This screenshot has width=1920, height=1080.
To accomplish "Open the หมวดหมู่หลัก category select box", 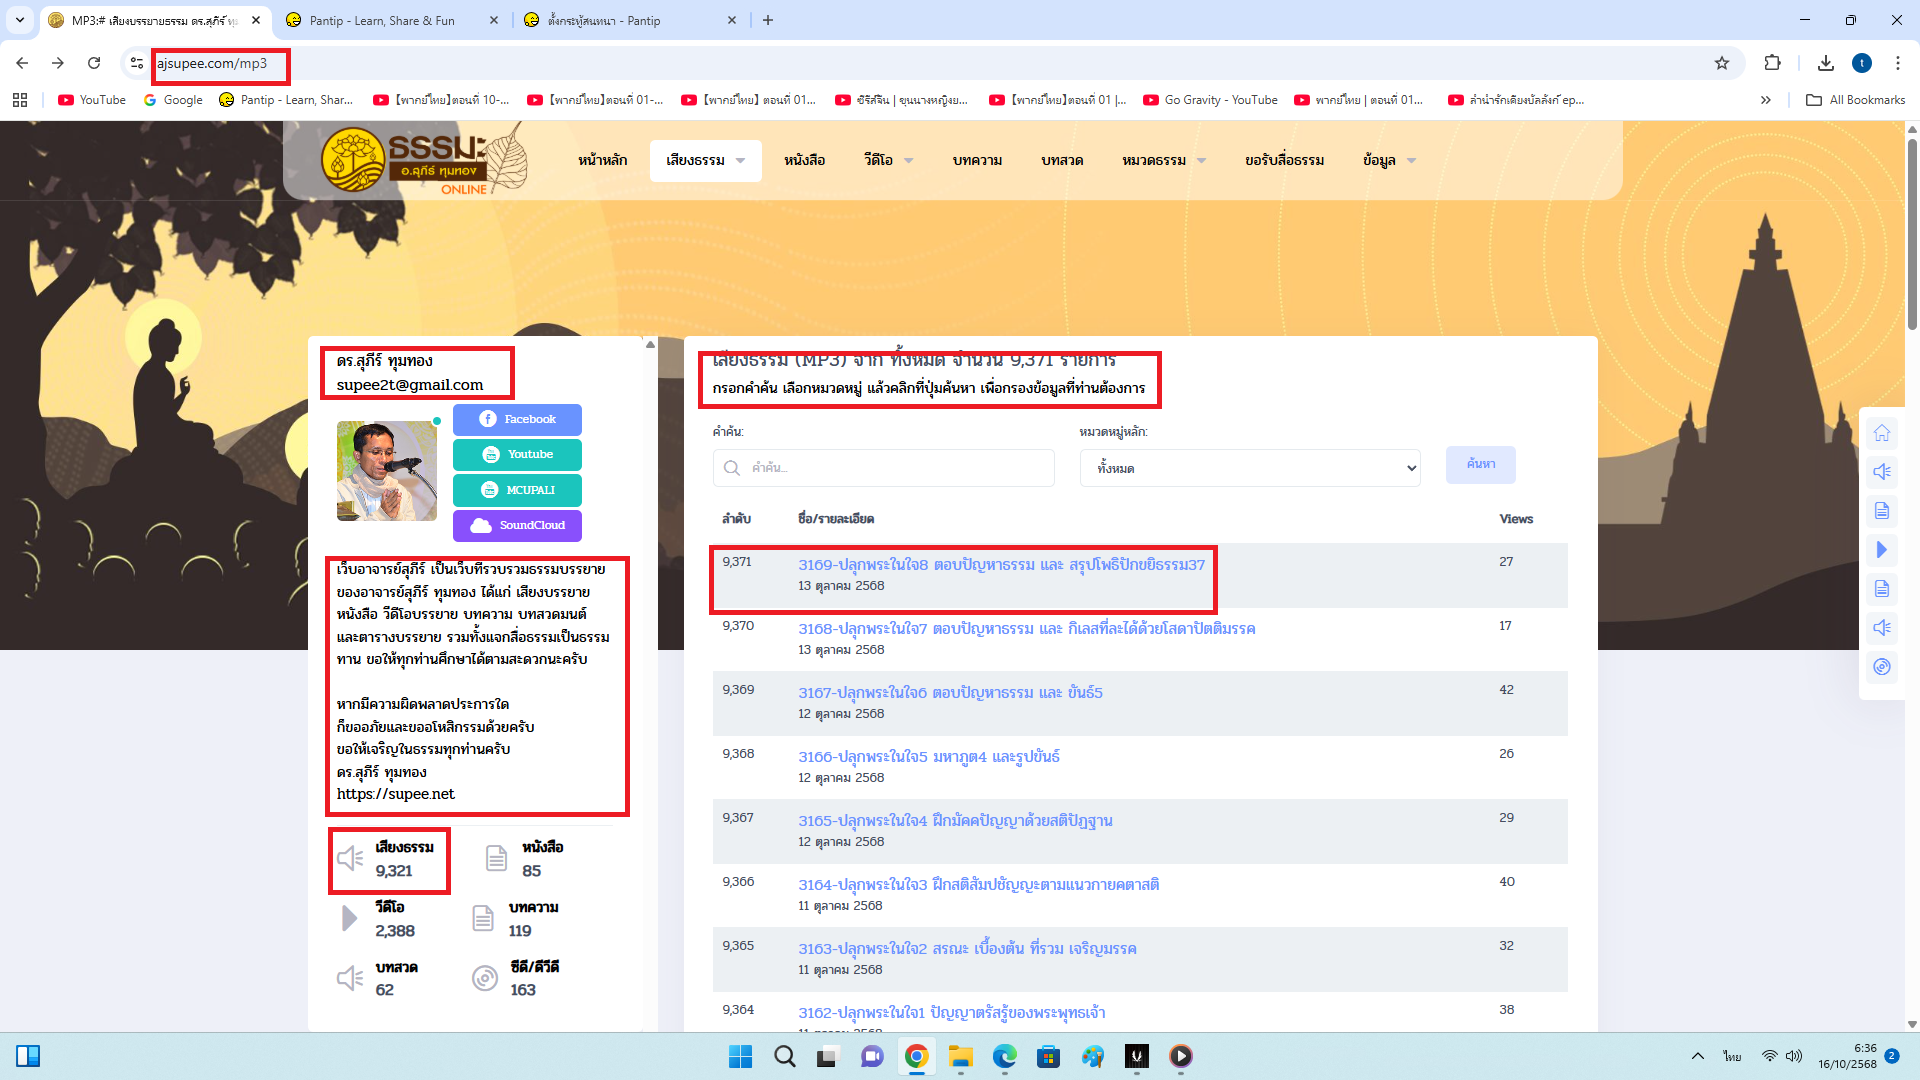I will pos(1250,468).
